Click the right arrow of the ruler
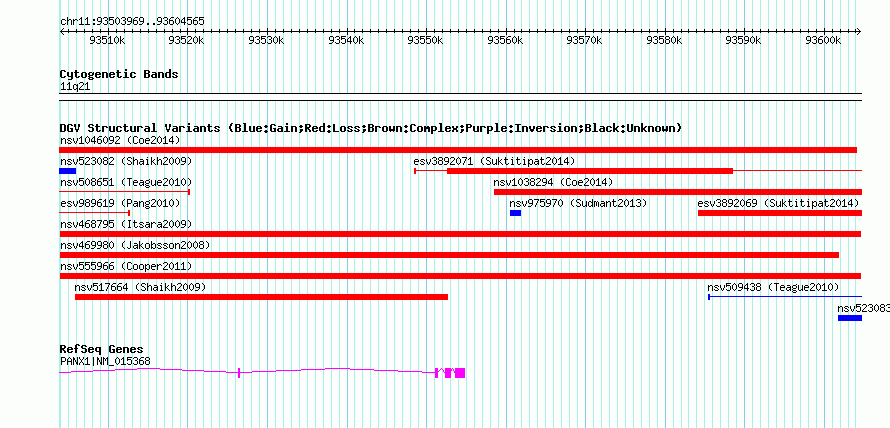This screenshot has width=890, height=428. point(859,32)
